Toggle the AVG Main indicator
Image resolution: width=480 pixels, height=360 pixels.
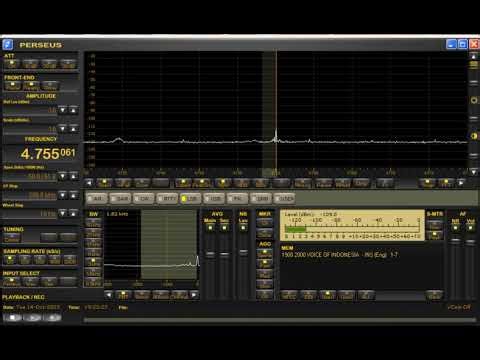[x=210, y=228]
